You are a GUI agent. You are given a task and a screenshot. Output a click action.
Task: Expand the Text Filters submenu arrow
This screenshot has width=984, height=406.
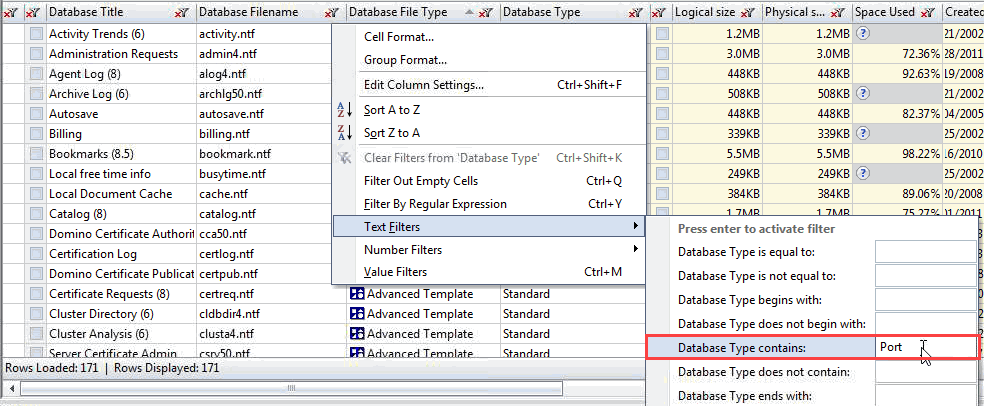(x=636, y=227)
